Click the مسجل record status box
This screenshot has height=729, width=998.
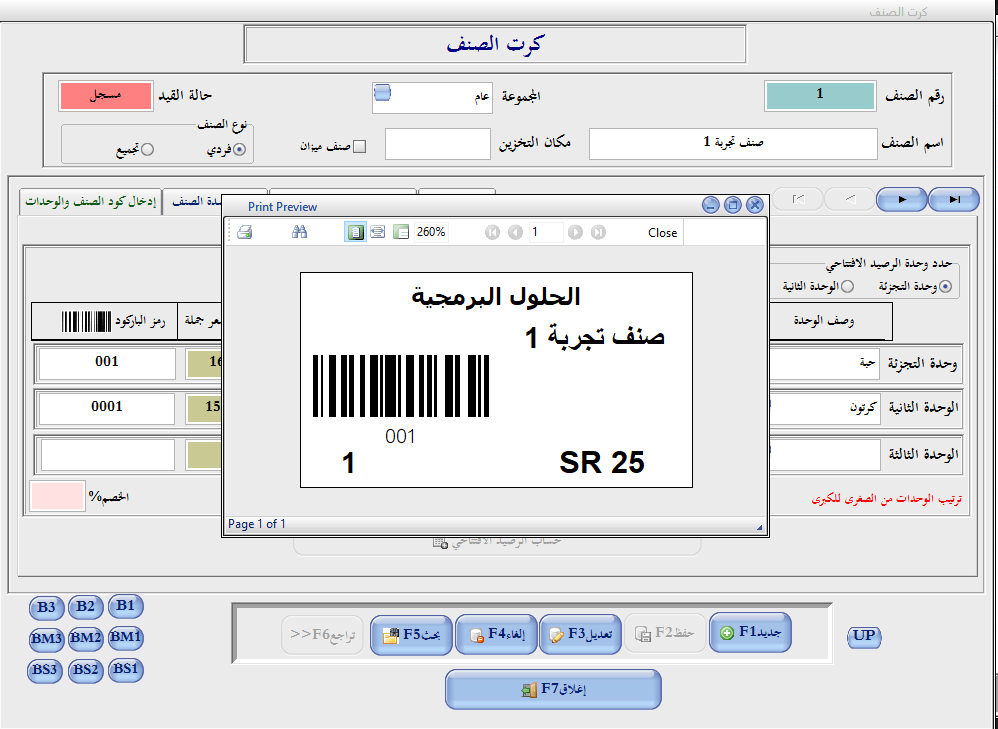click(x=106, y=96)
